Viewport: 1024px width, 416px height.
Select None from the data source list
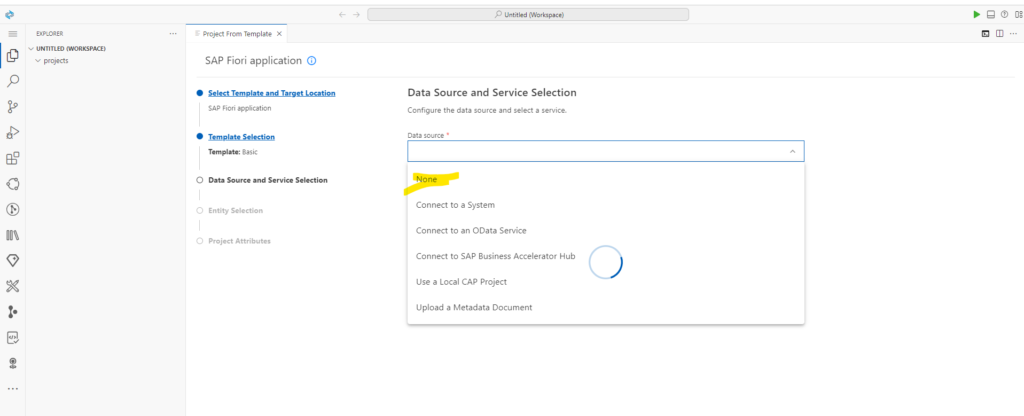[x=605, y=179]
